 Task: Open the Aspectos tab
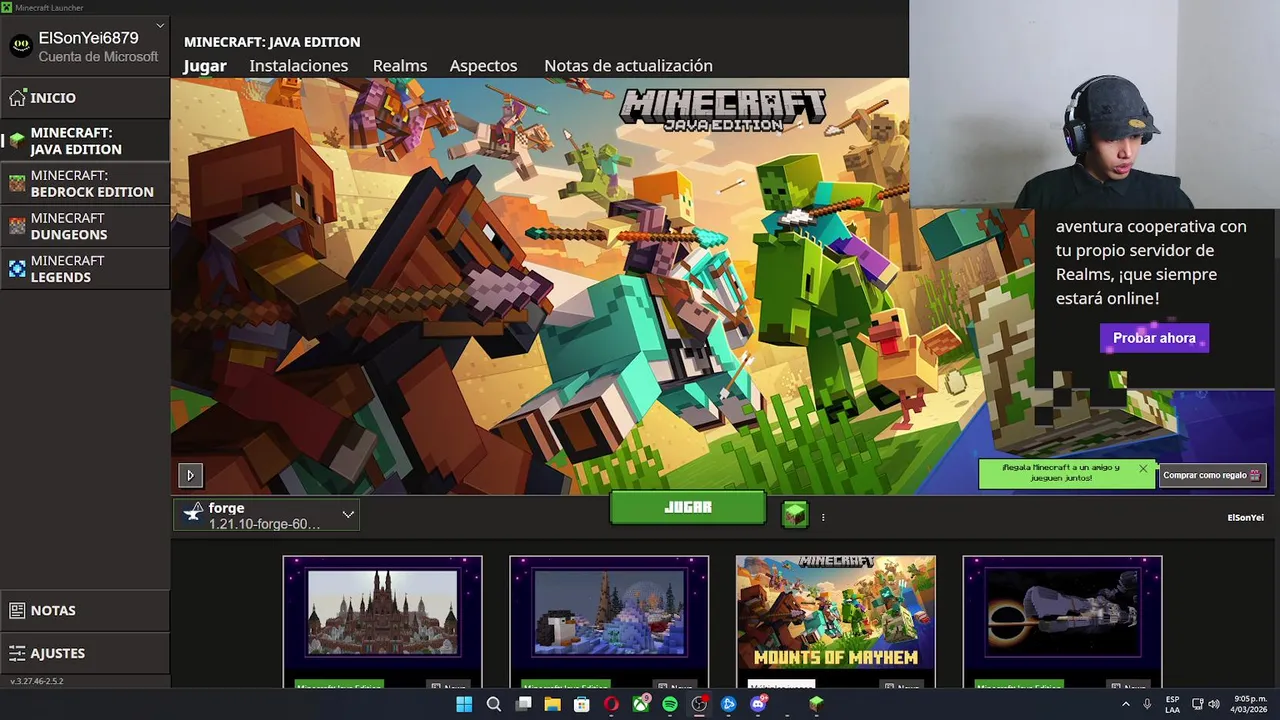tap(483, 66)
